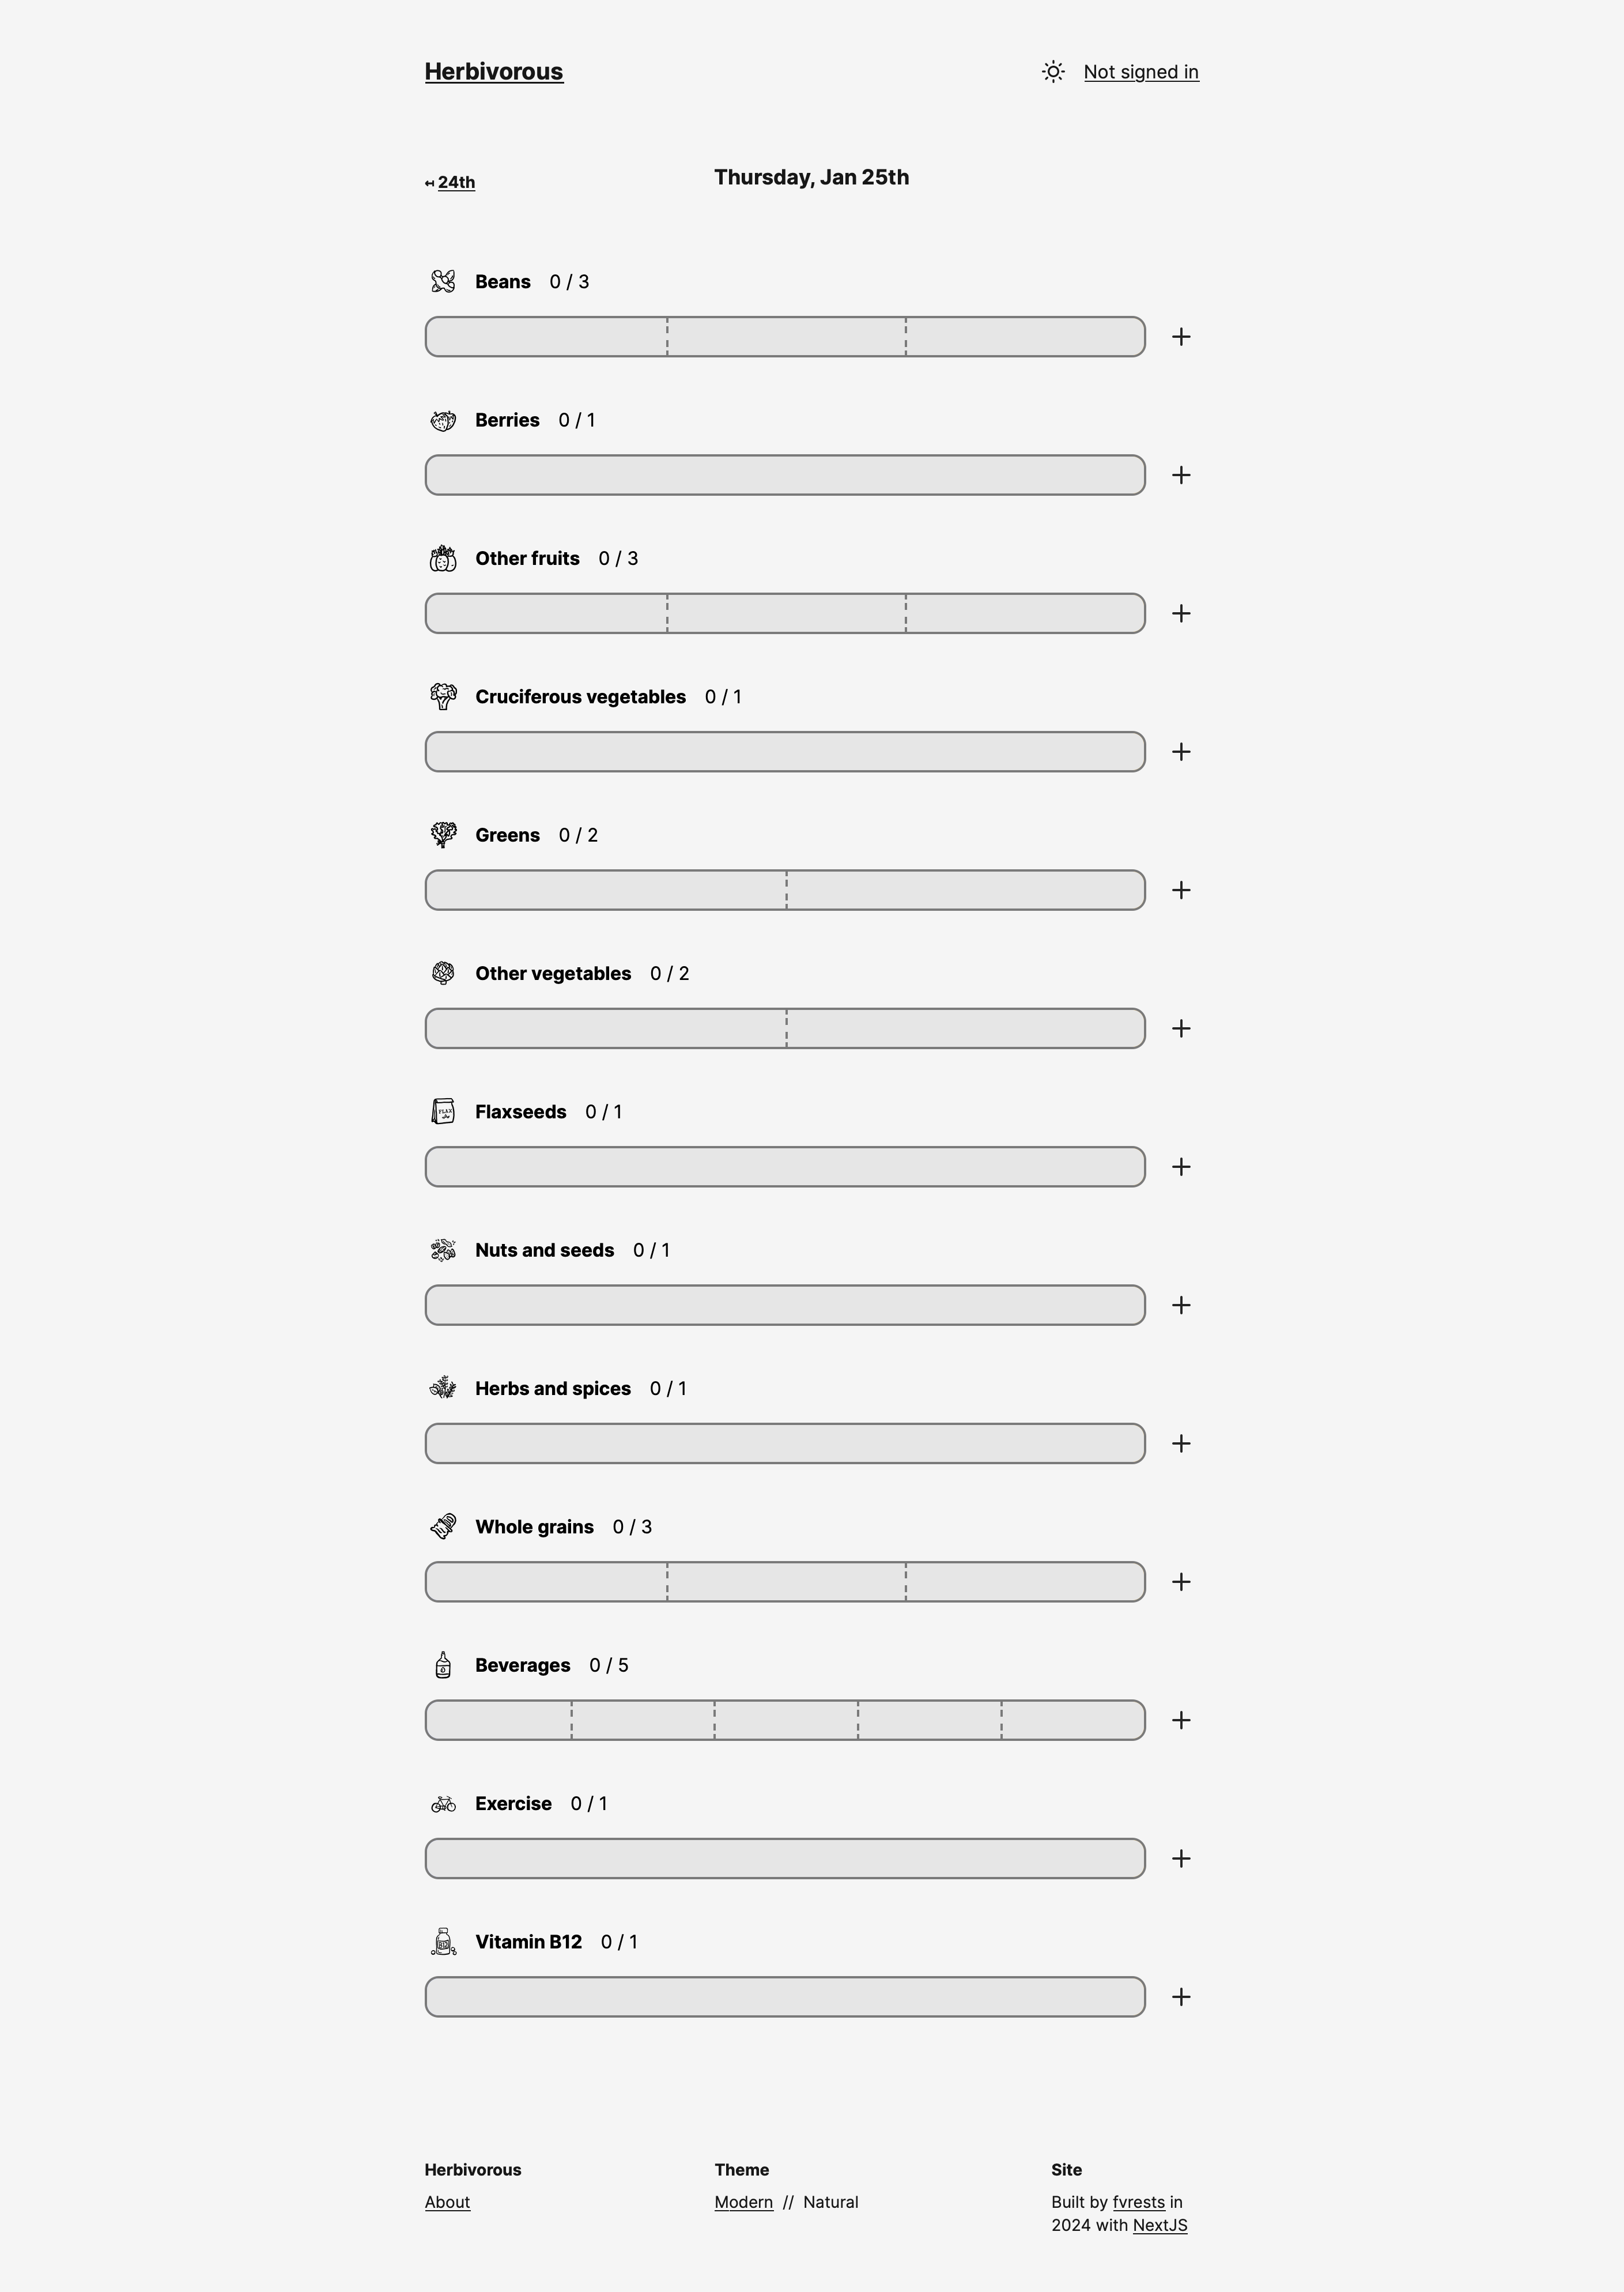Click the Other fruits progress bar
1624x2292 pixels.
(785, 613)
